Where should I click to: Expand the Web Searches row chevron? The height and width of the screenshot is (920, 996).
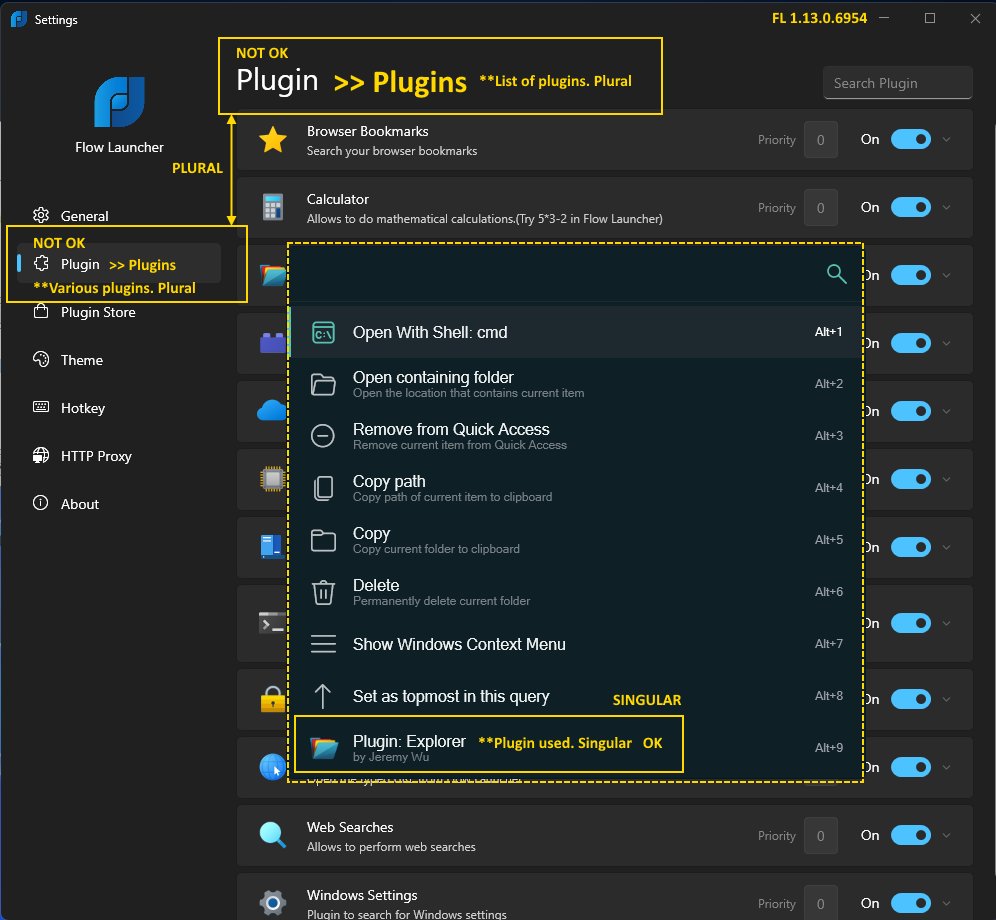pyautogui.click(x=946, y=835)
